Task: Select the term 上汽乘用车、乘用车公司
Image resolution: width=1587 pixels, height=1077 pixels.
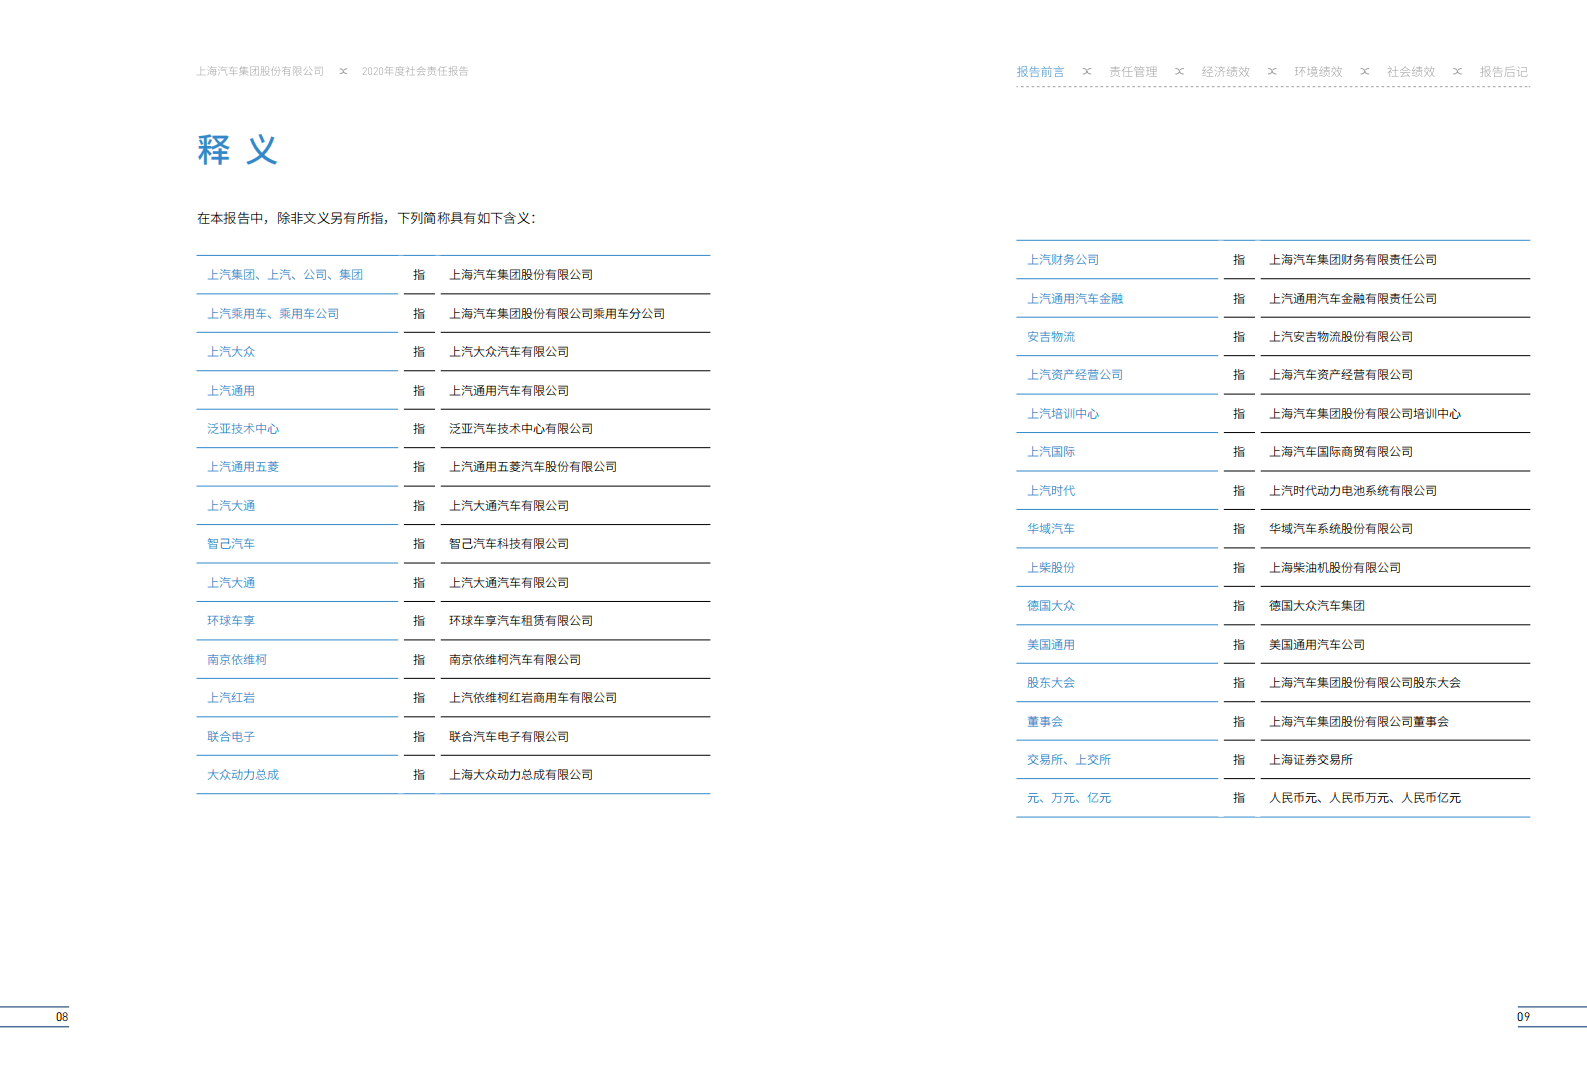Action: 273,314
